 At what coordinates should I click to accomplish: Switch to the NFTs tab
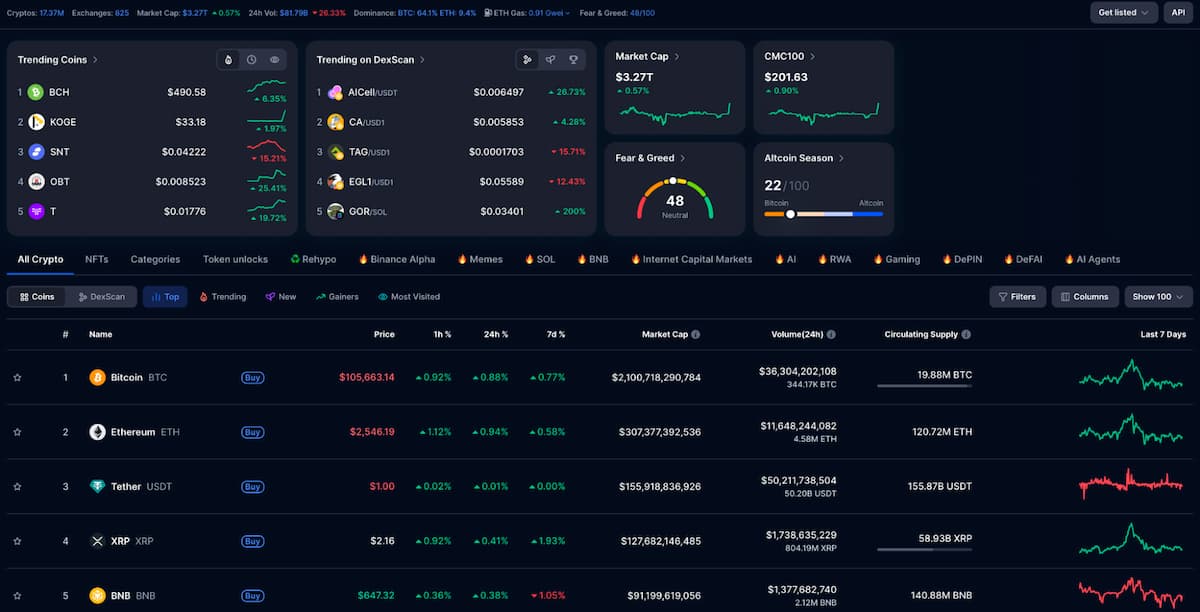coord(97,259)
